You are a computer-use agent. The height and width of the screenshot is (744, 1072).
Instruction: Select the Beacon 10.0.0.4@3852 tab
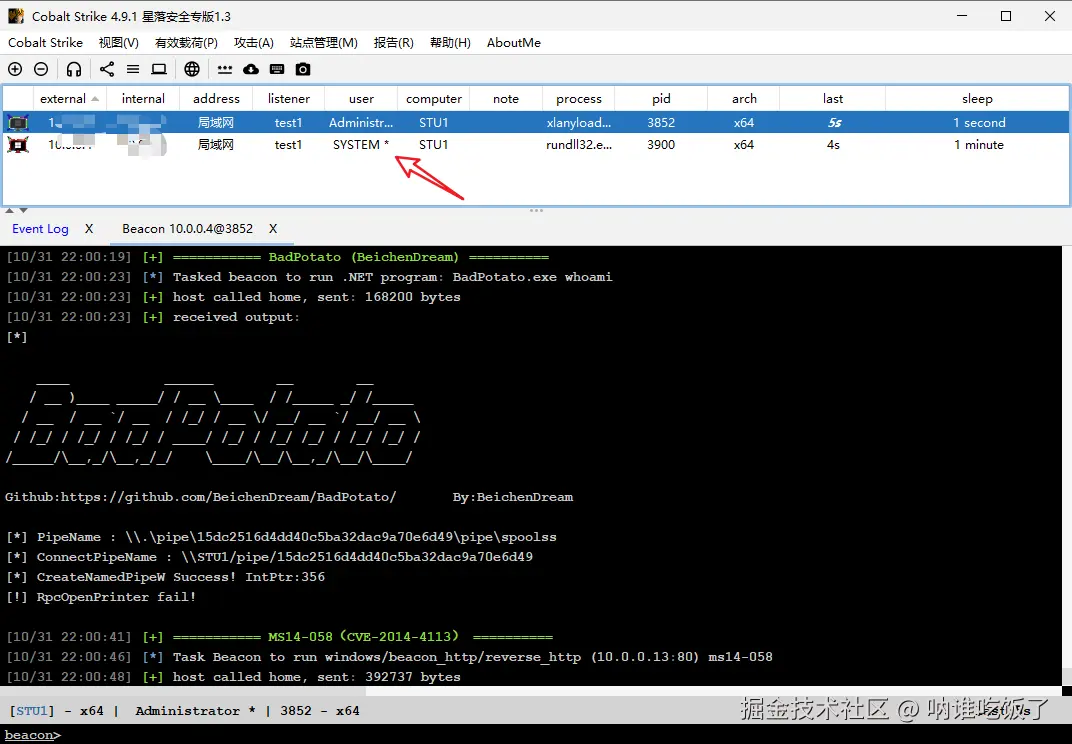coord(187,229)
